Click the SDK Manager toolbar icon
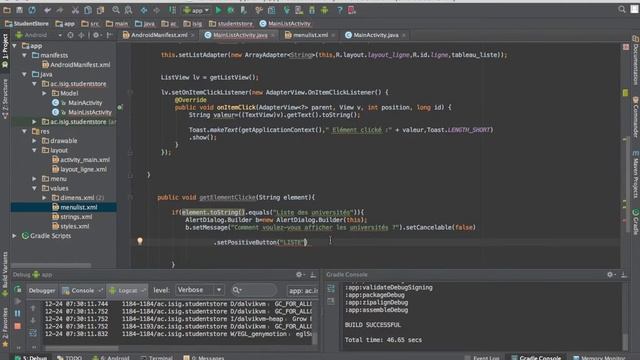The width and height of the screenshot is (640, 360). click(312, 10)
